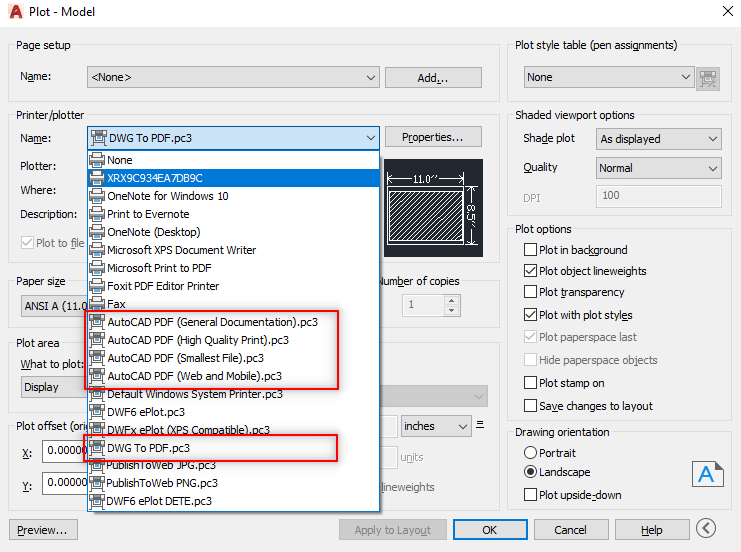Viewport: 741px width, 552px height.
Task: Select Microsoft Print to PDF
Action: (x=233, y=268)
